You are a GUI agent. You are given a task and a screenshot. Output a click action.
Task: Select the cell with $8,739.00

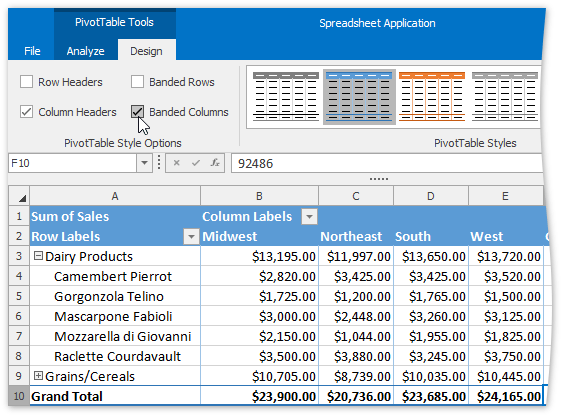tap(356, 376)
